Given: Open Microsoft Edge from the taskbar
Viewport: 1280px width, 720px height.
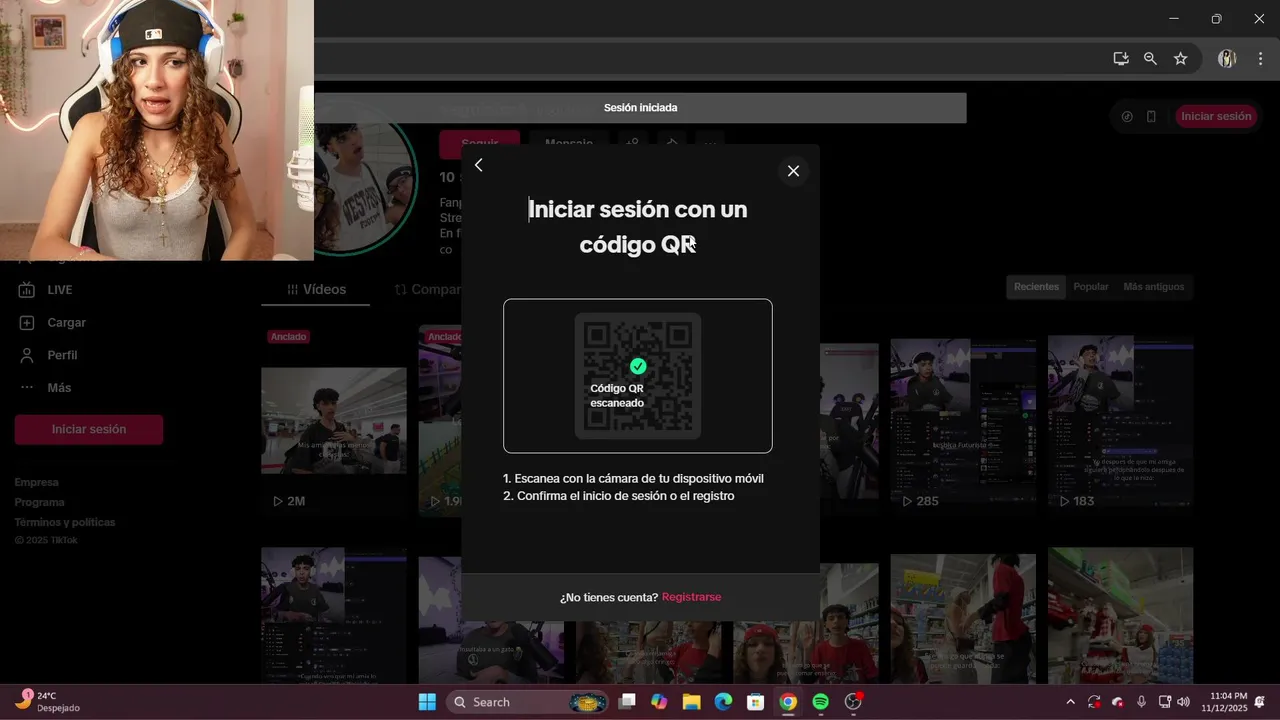Looking at the screenshot, I should tap(723, 702).
